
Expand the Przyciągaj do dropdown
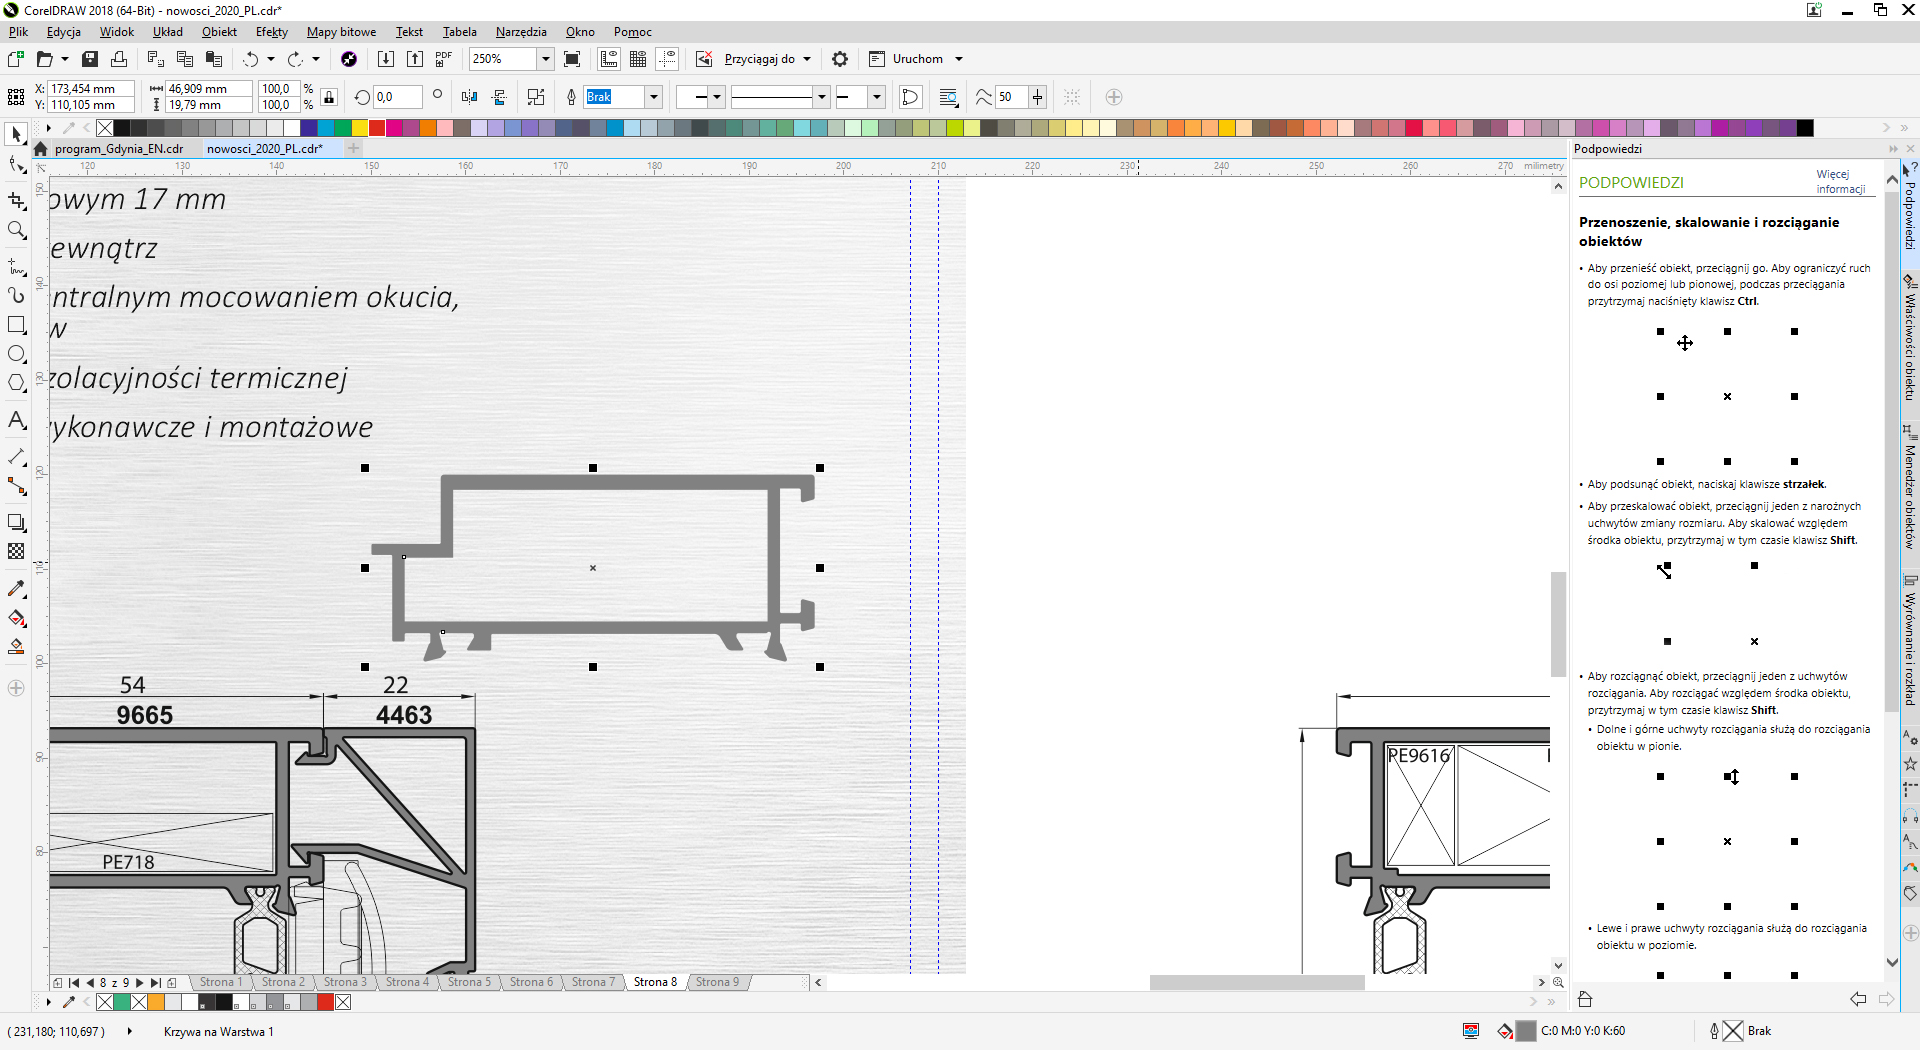click(807, 59)
